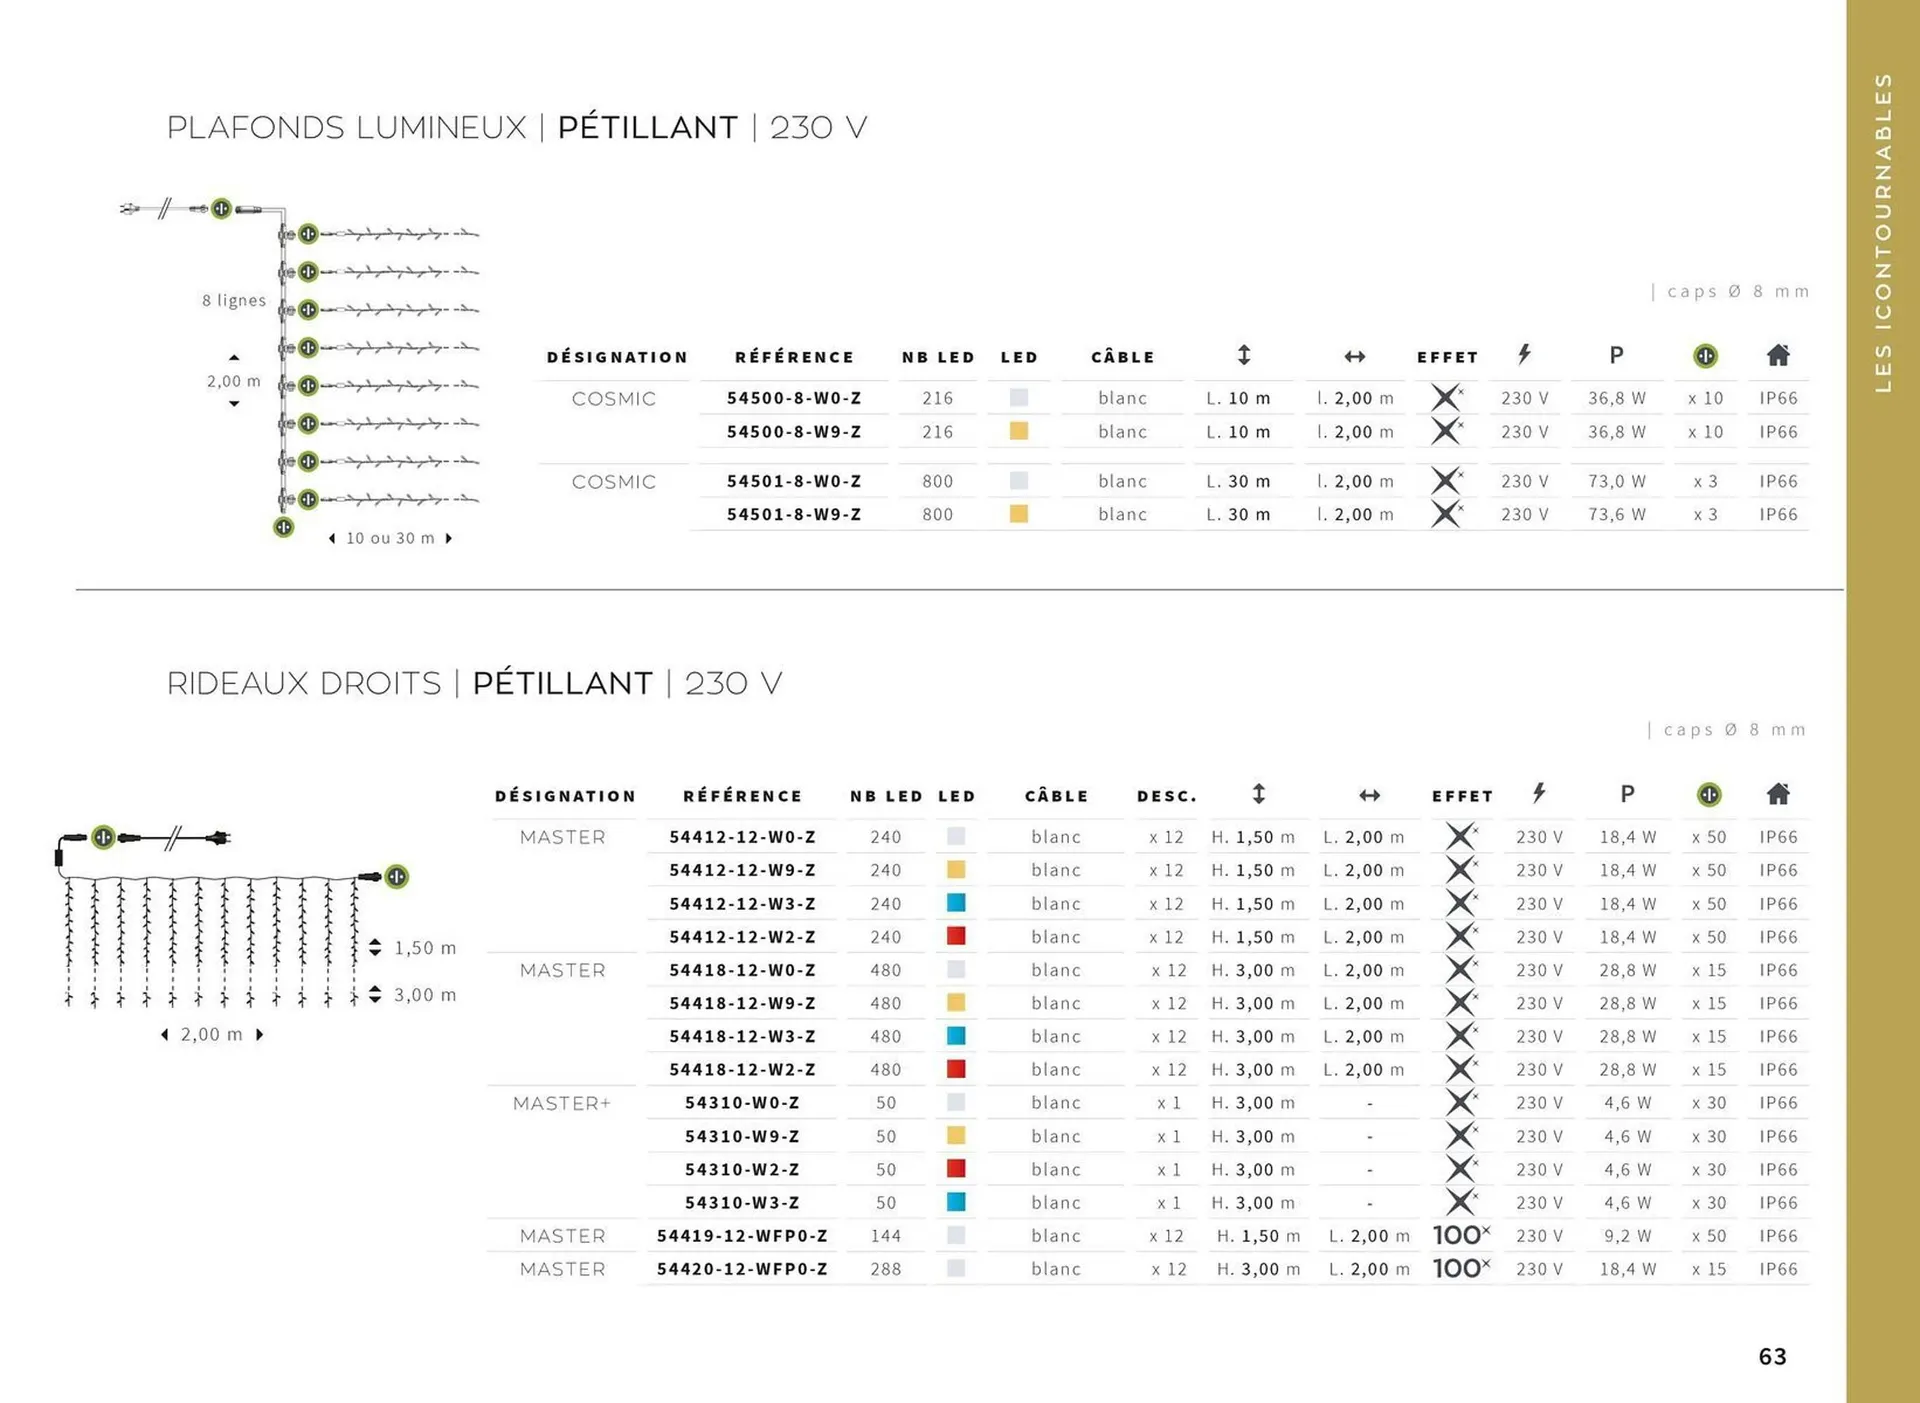
Task: Click the page number 63
Action: (x=1772, y=1356)
